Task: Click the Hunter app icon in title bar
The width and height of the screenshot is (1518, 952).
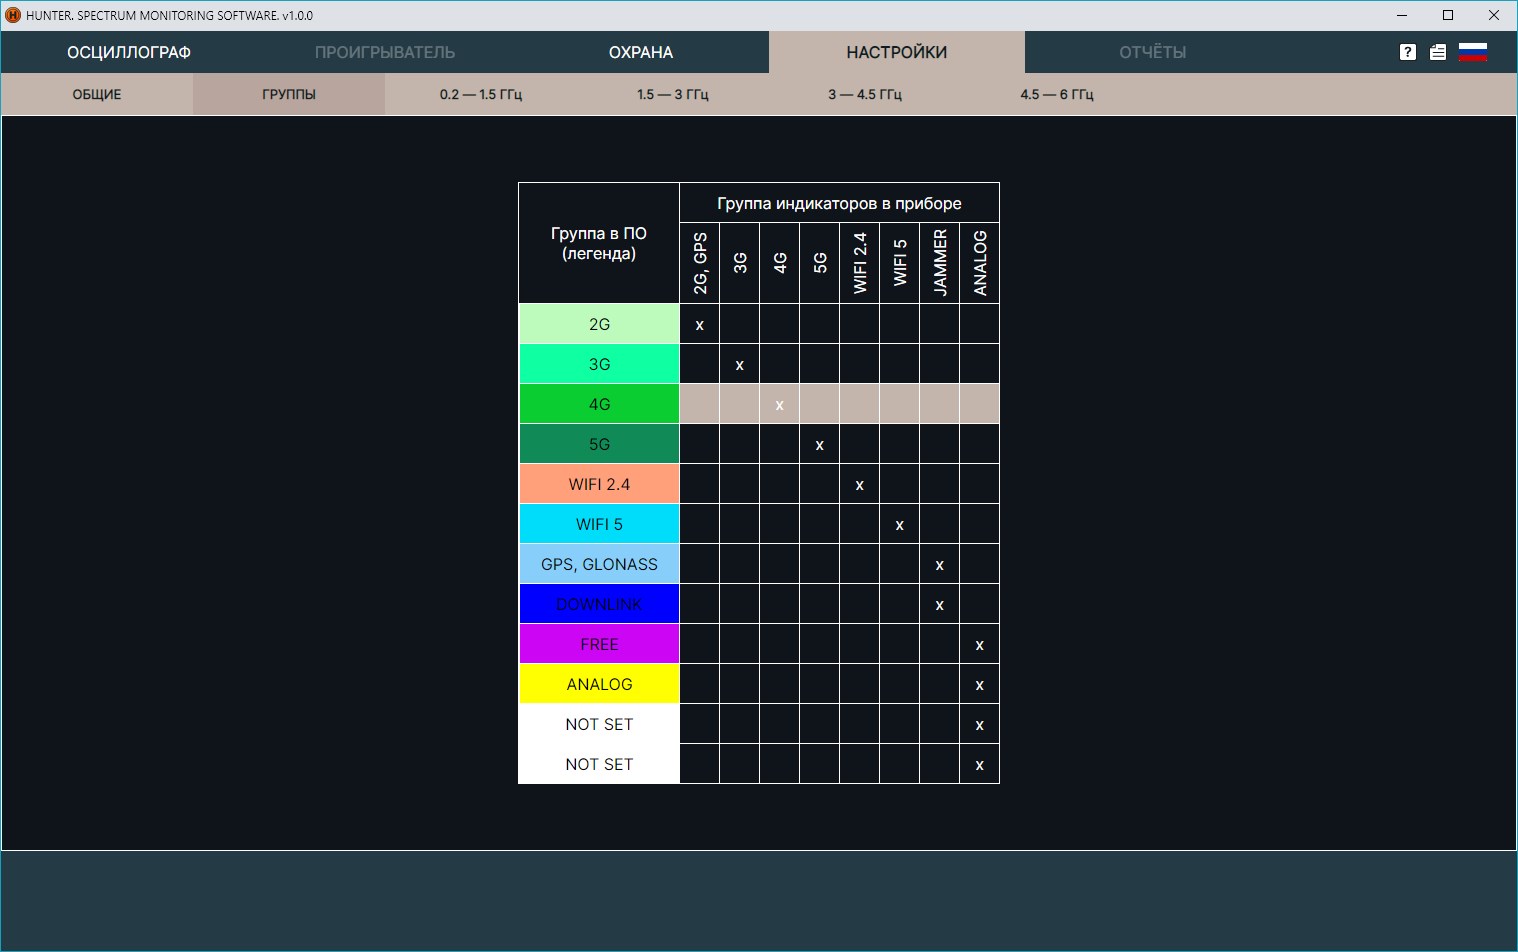Action: pyautogui.click(x=13, y=15)
